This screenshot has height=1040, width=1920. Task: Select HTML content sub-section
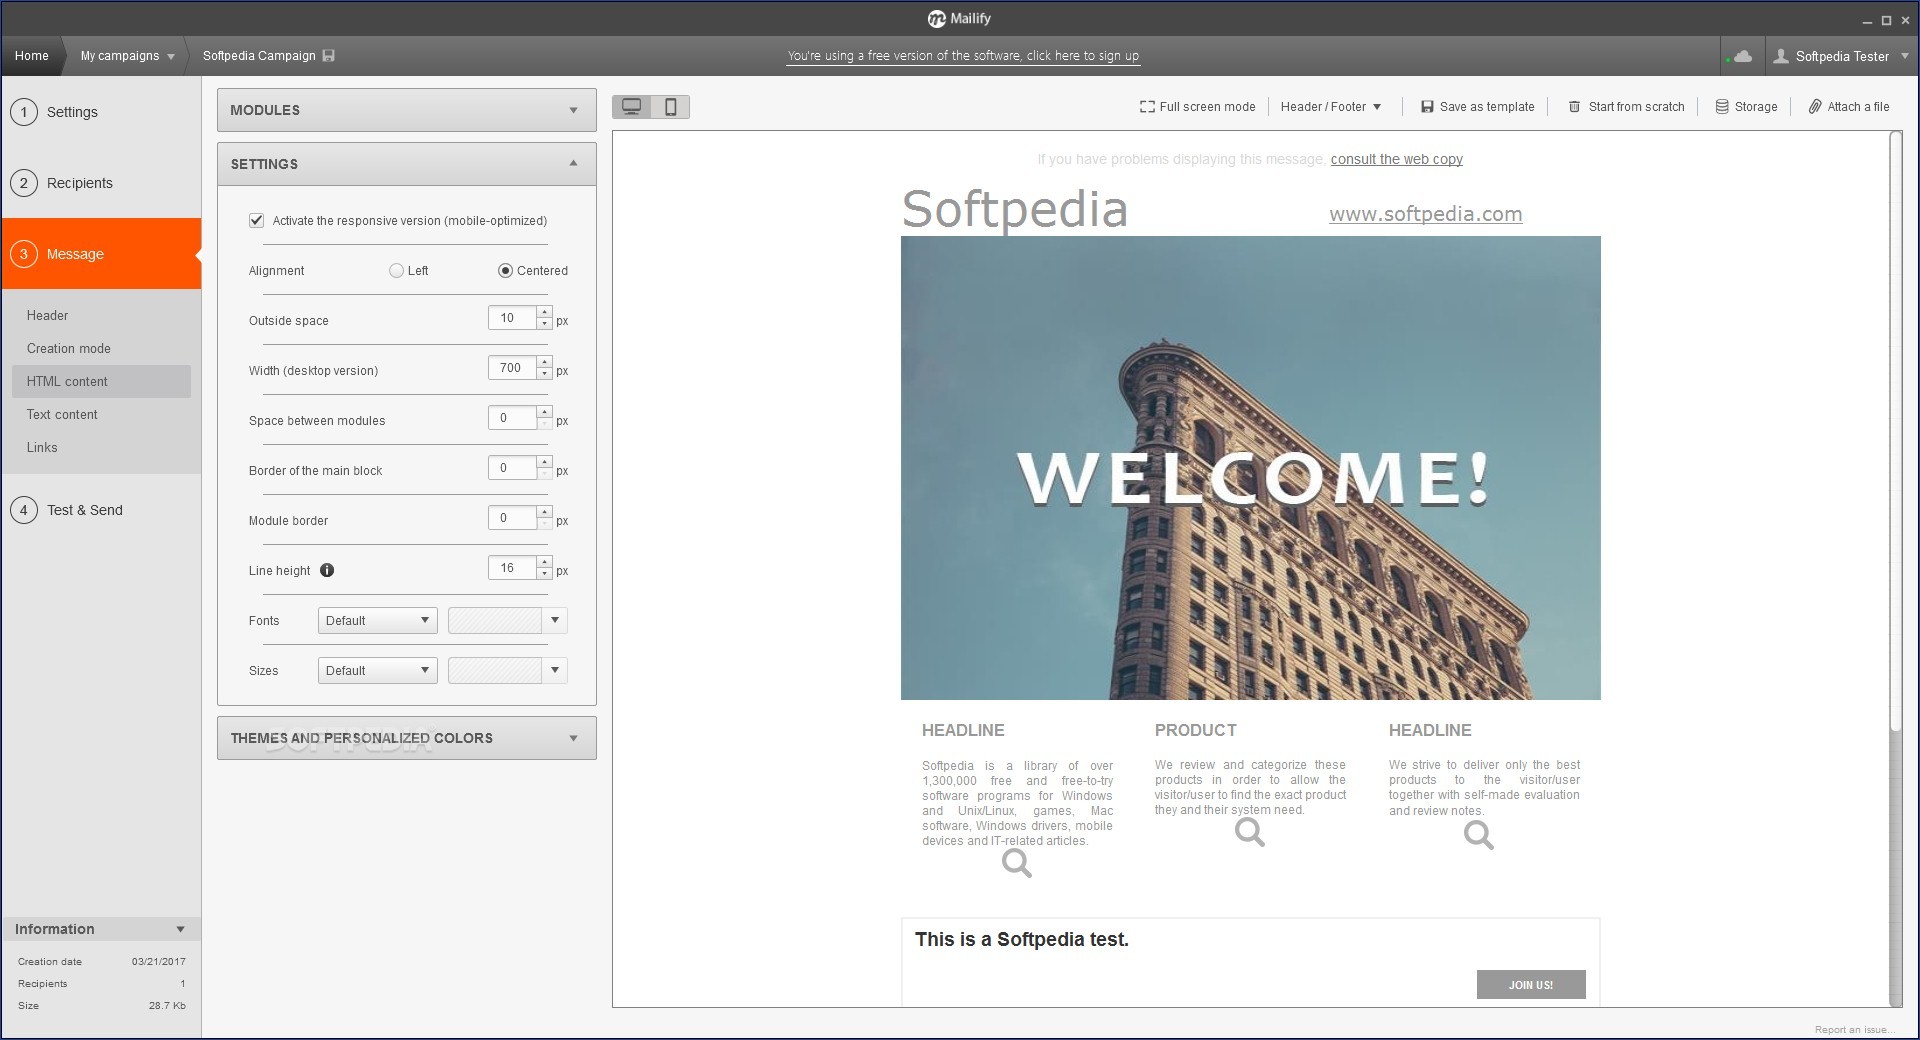[101, 381]
